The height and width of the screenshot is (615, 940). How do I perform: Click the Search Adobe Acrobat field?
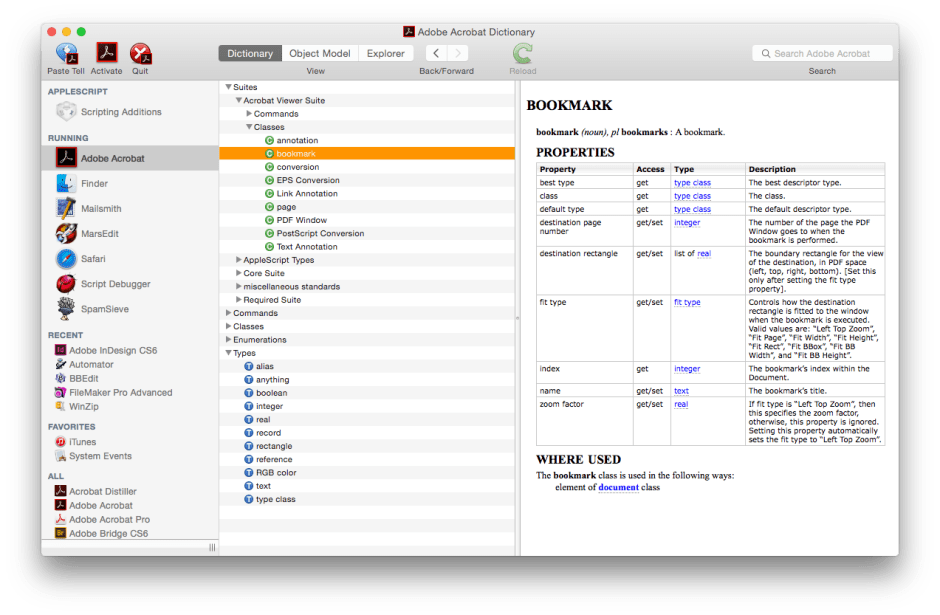(x=822, y=53)
